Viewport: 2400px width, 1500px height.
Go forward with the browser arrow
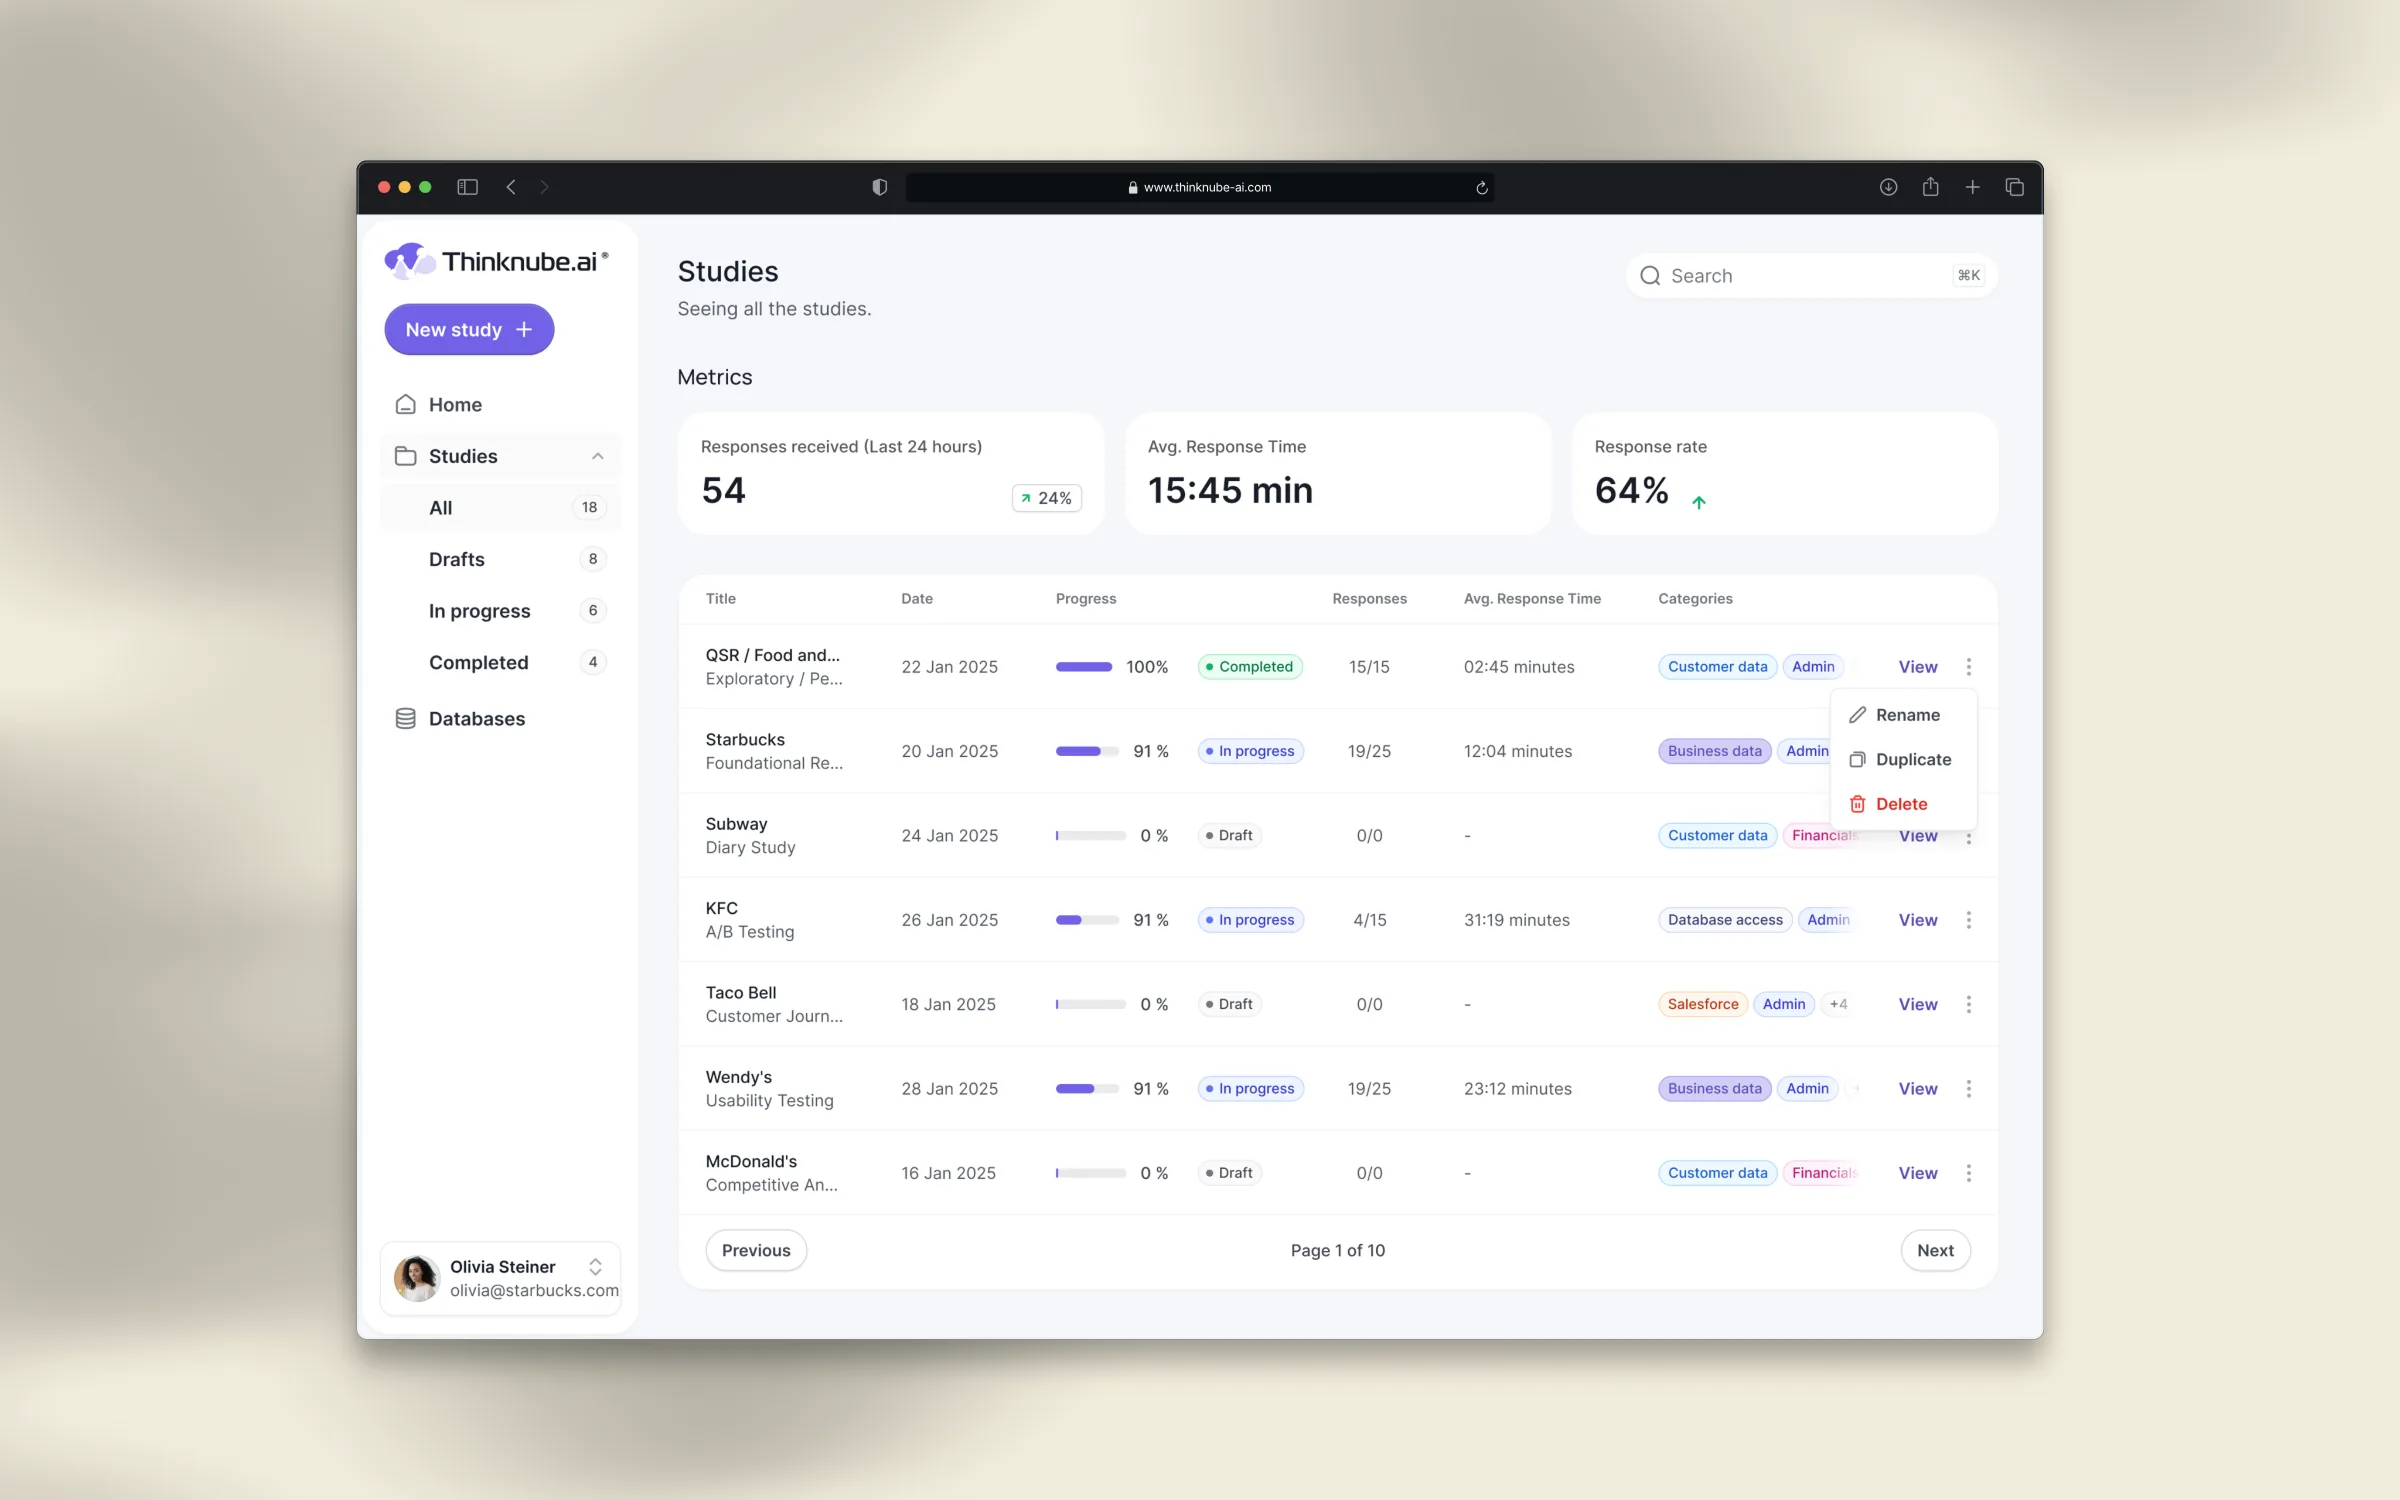click(x=544, y=187)
